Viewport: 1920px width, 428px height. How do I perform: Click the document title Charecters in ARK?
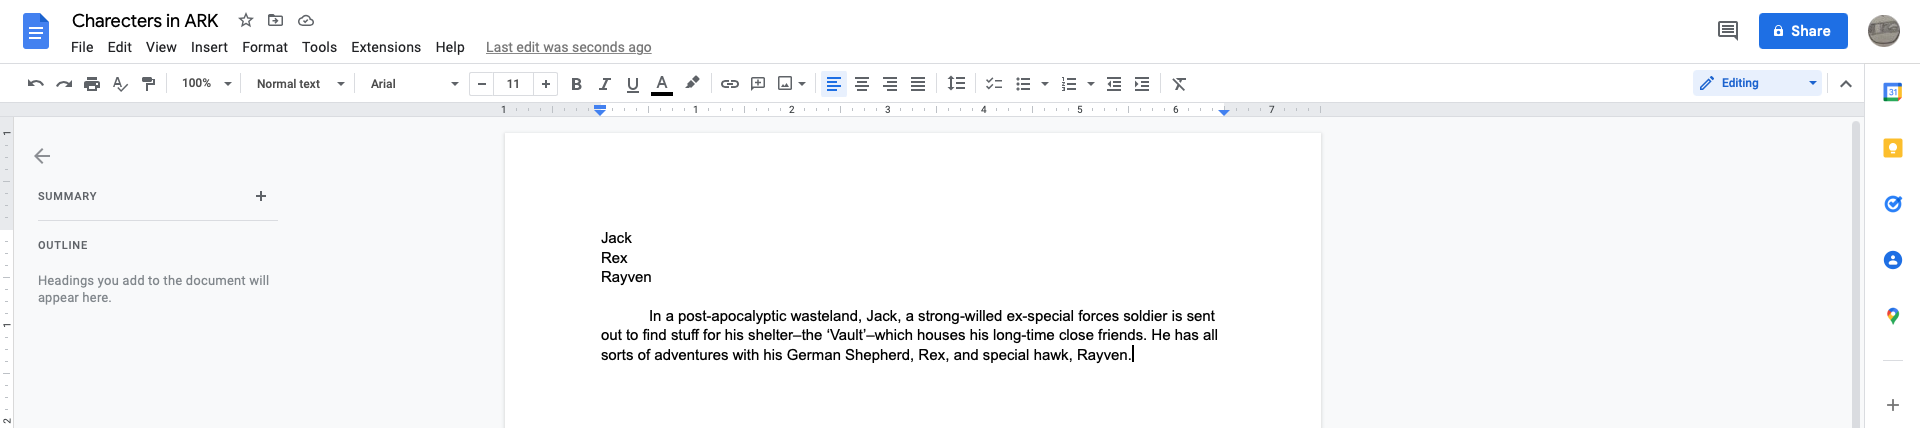click(x=145, y=21)
